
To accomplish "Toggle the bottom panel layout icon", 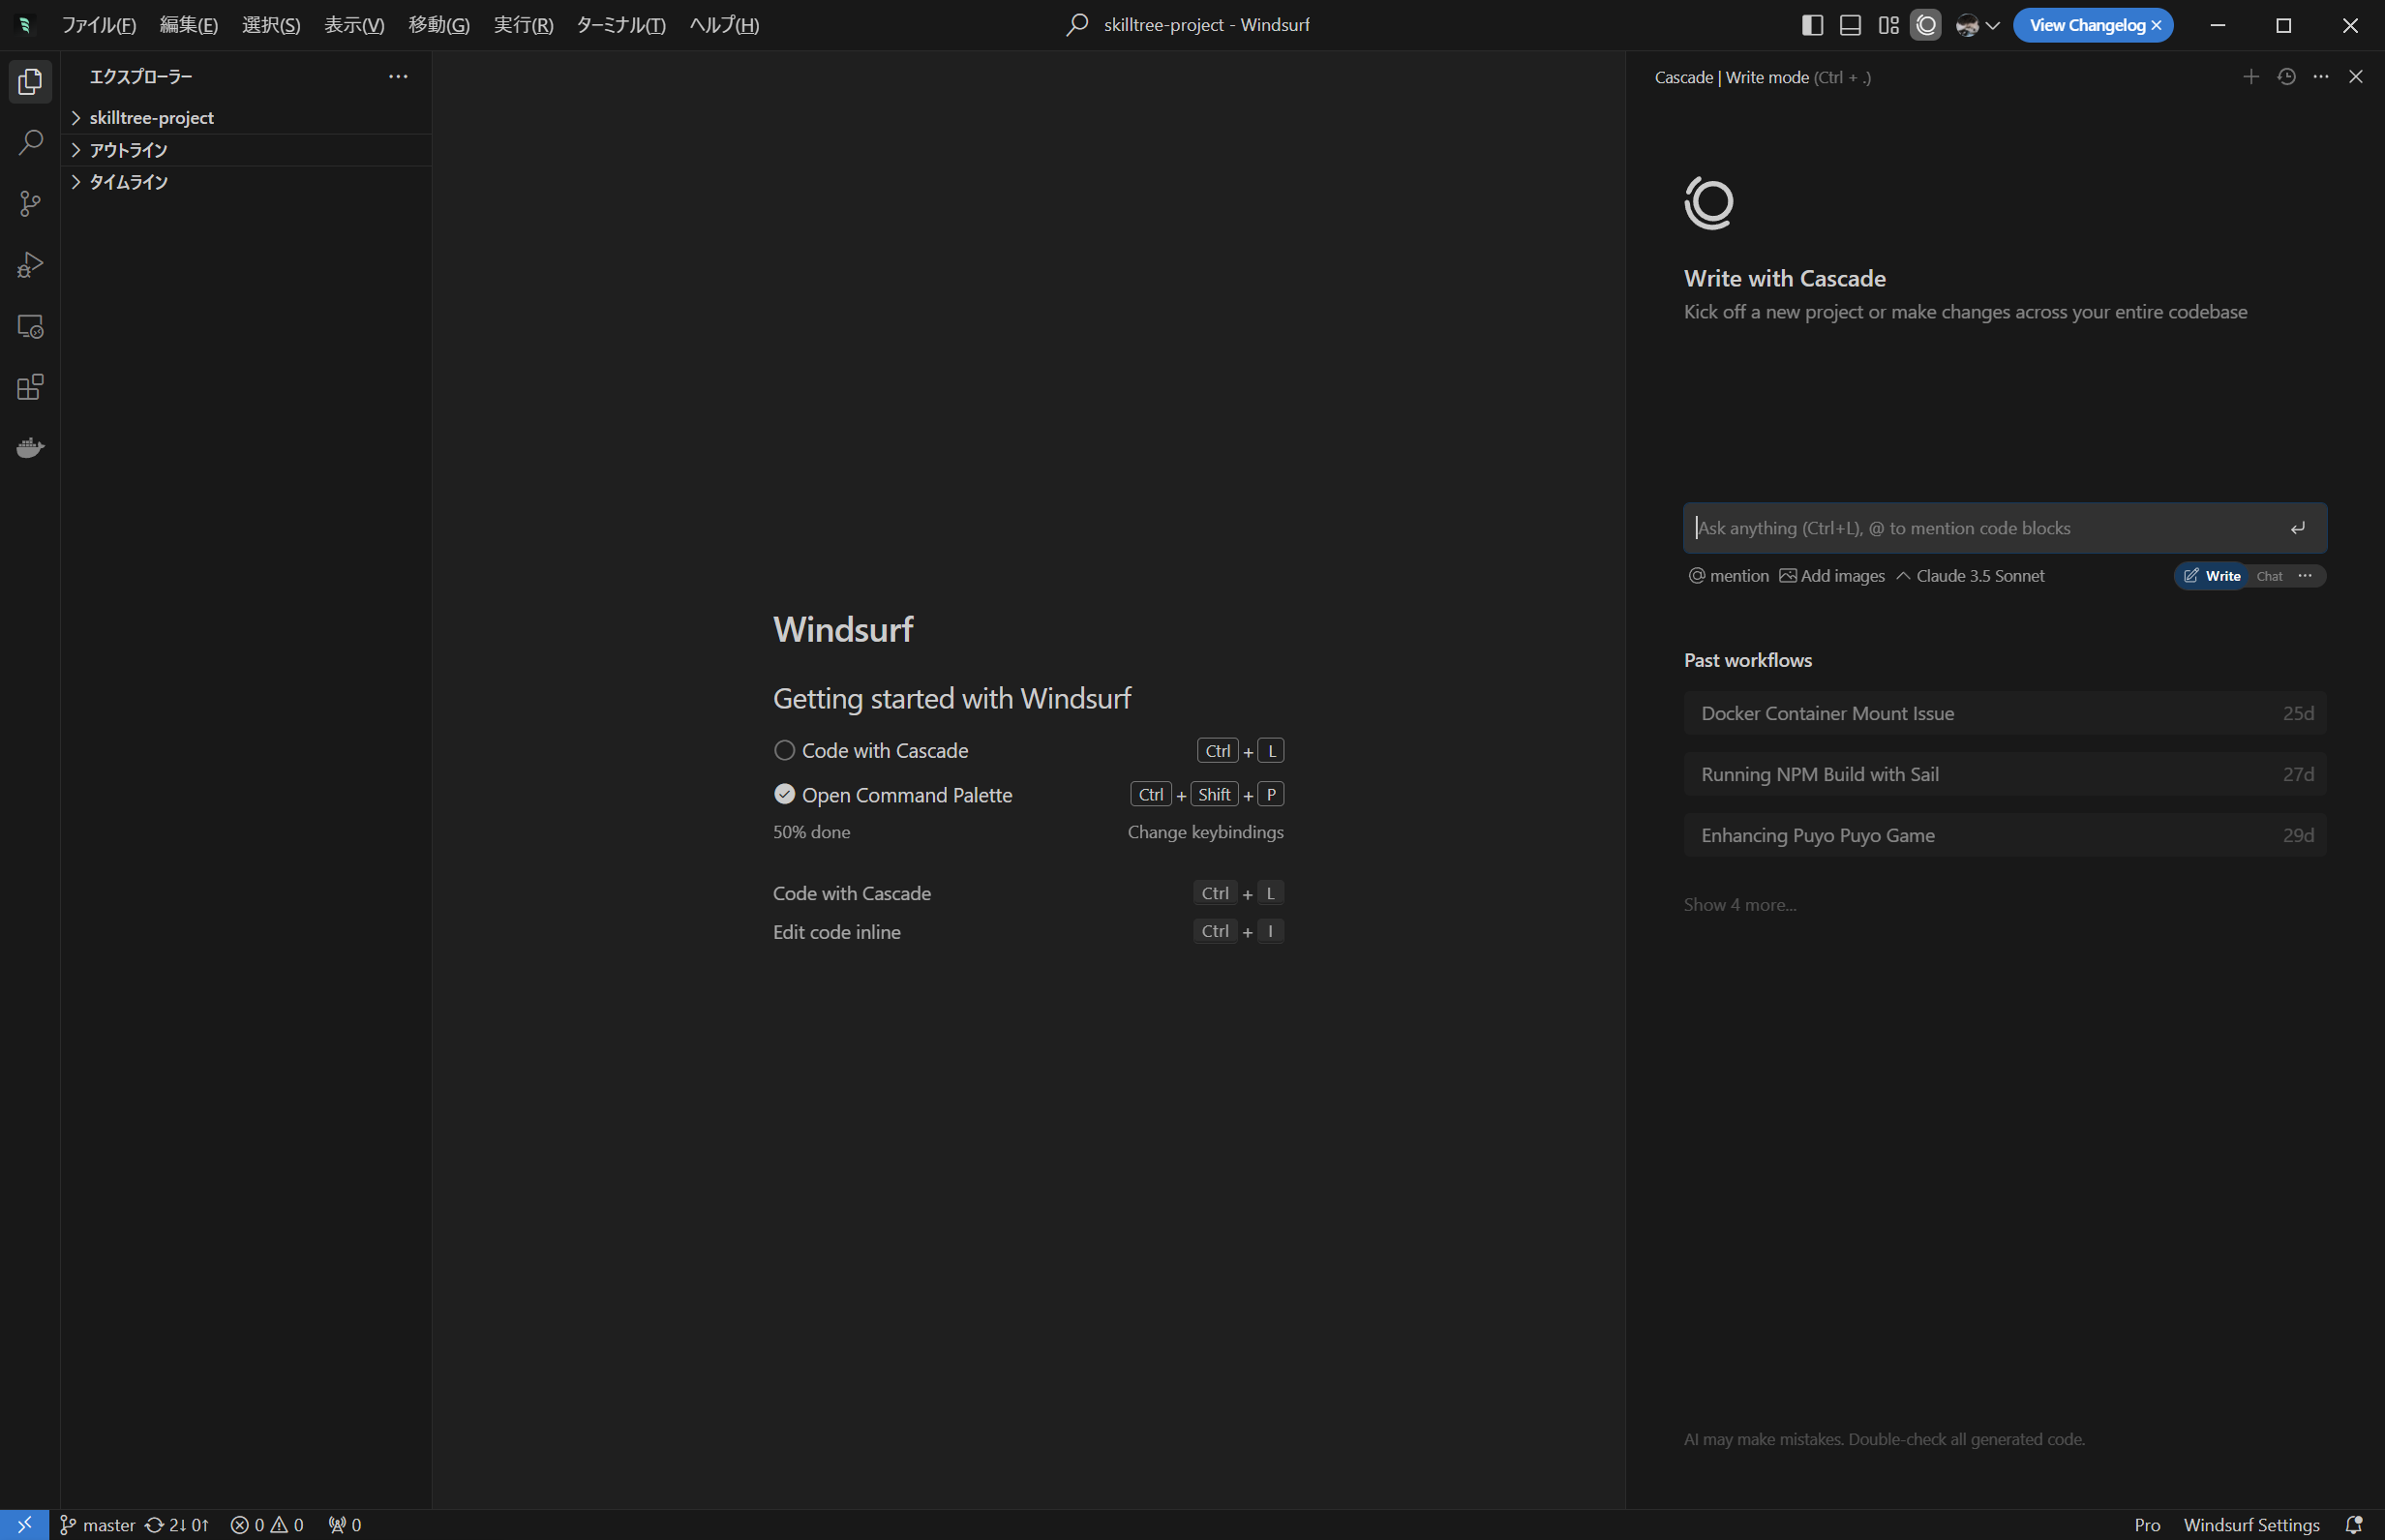I will click(1850, 25).
